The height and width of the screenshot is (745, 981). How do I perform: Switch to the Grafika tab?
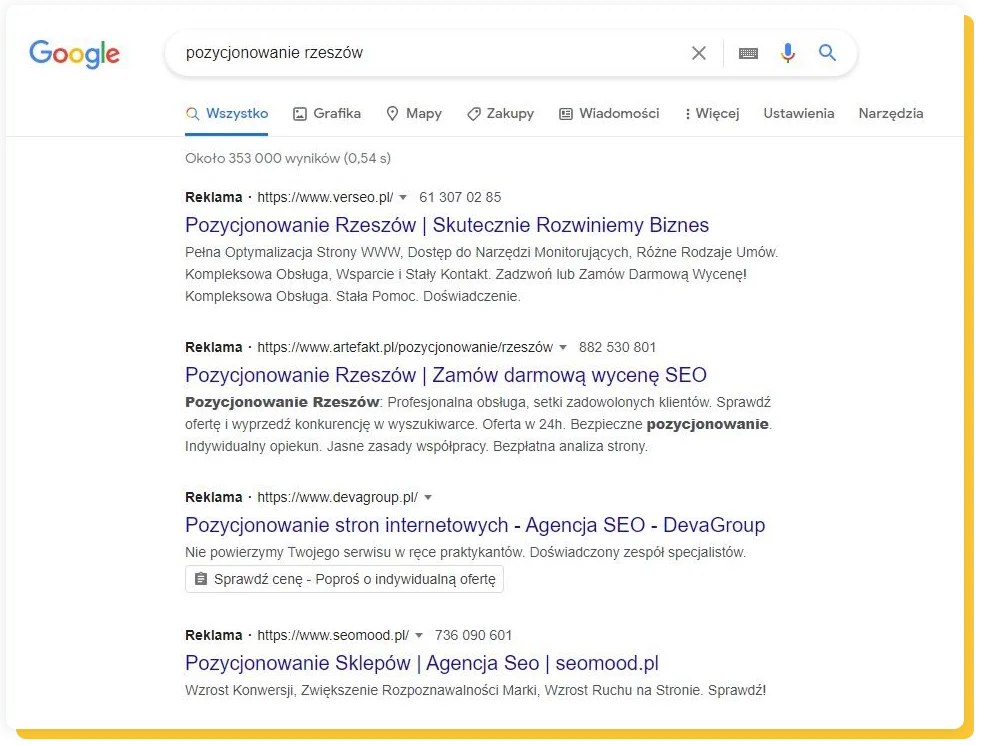pos(327,114)
